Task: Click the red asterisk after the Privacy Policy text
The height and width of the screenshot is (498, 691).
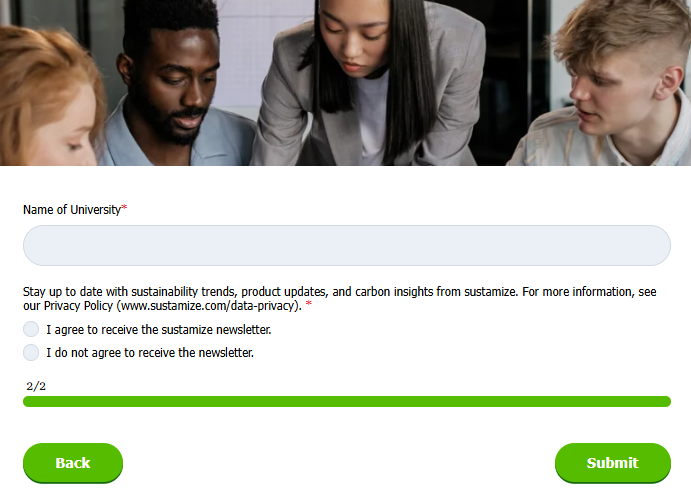Action: pyautogui.click(x=308, y=304)
